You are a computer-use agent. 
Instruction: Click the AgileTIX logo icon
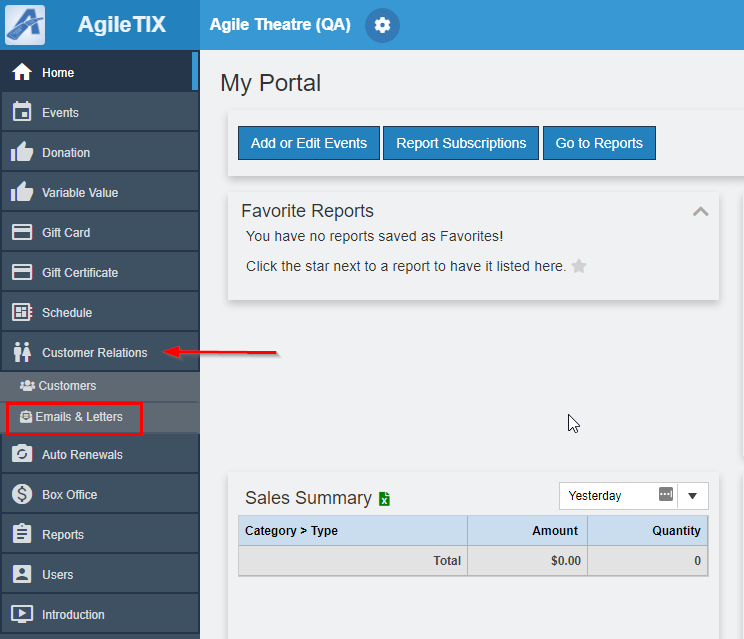(x=25, y=25)
